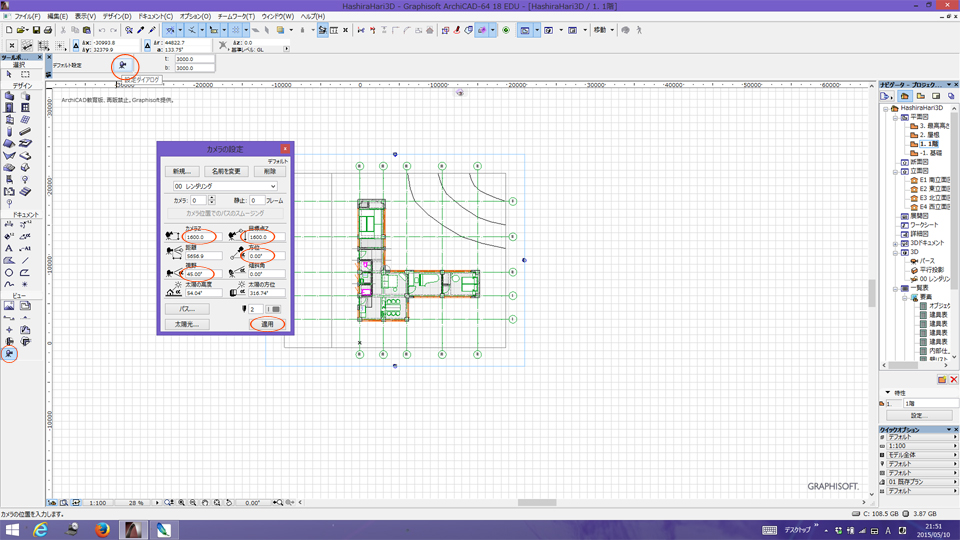960x540 pixels.
Task: Click the Undo arrow icon
Action: tap(102, 30)
